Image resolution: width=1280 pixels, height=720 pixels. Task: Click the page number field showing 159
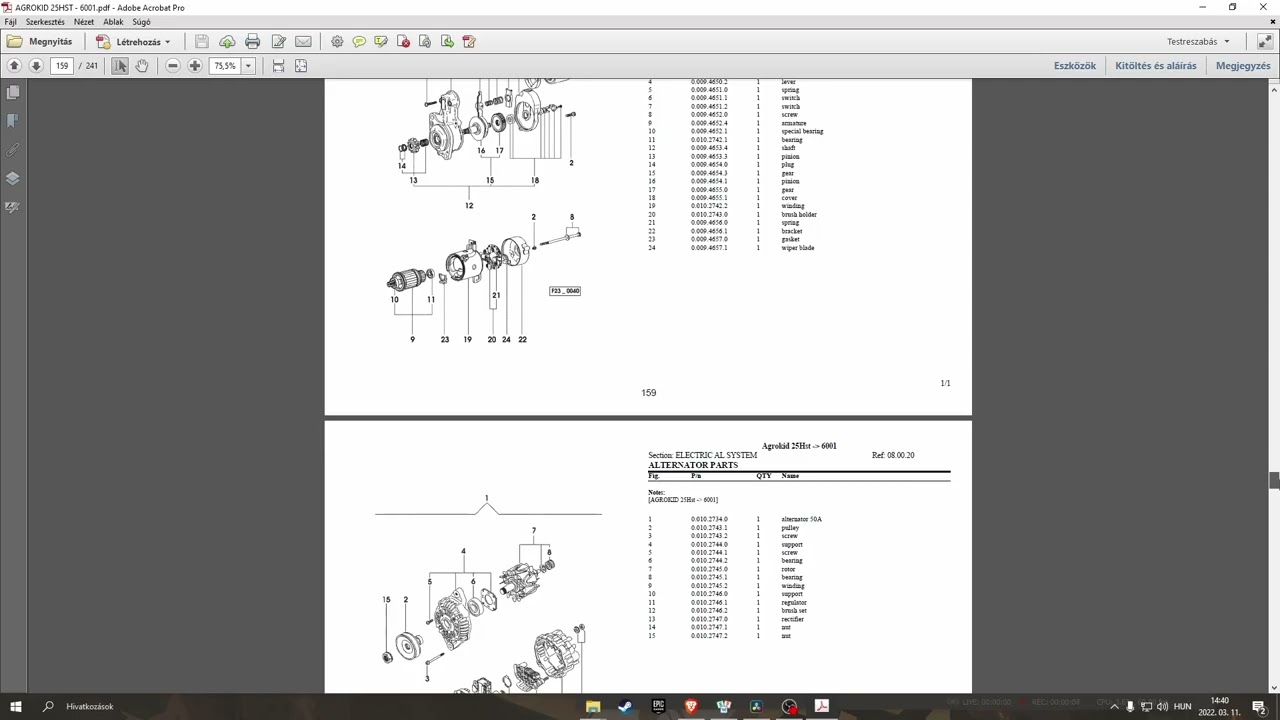[x=62, y=66]
